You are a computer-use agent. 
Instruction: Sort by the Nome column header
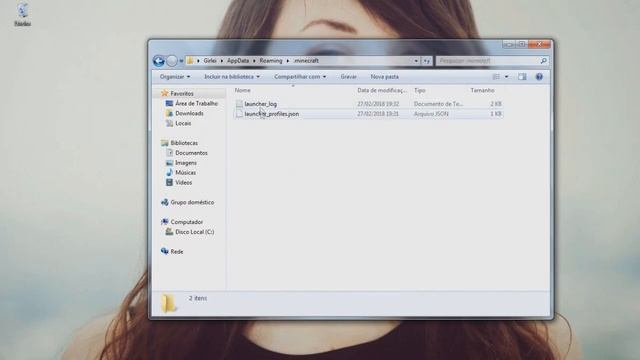(x=242, y=90)
